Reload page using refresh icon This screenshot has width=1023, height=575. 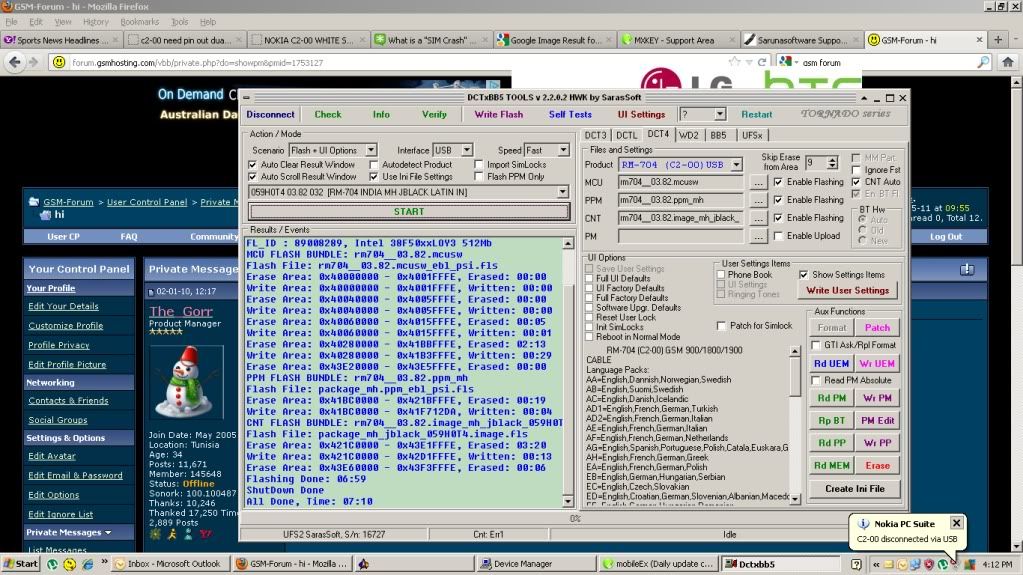click(761, 62)
